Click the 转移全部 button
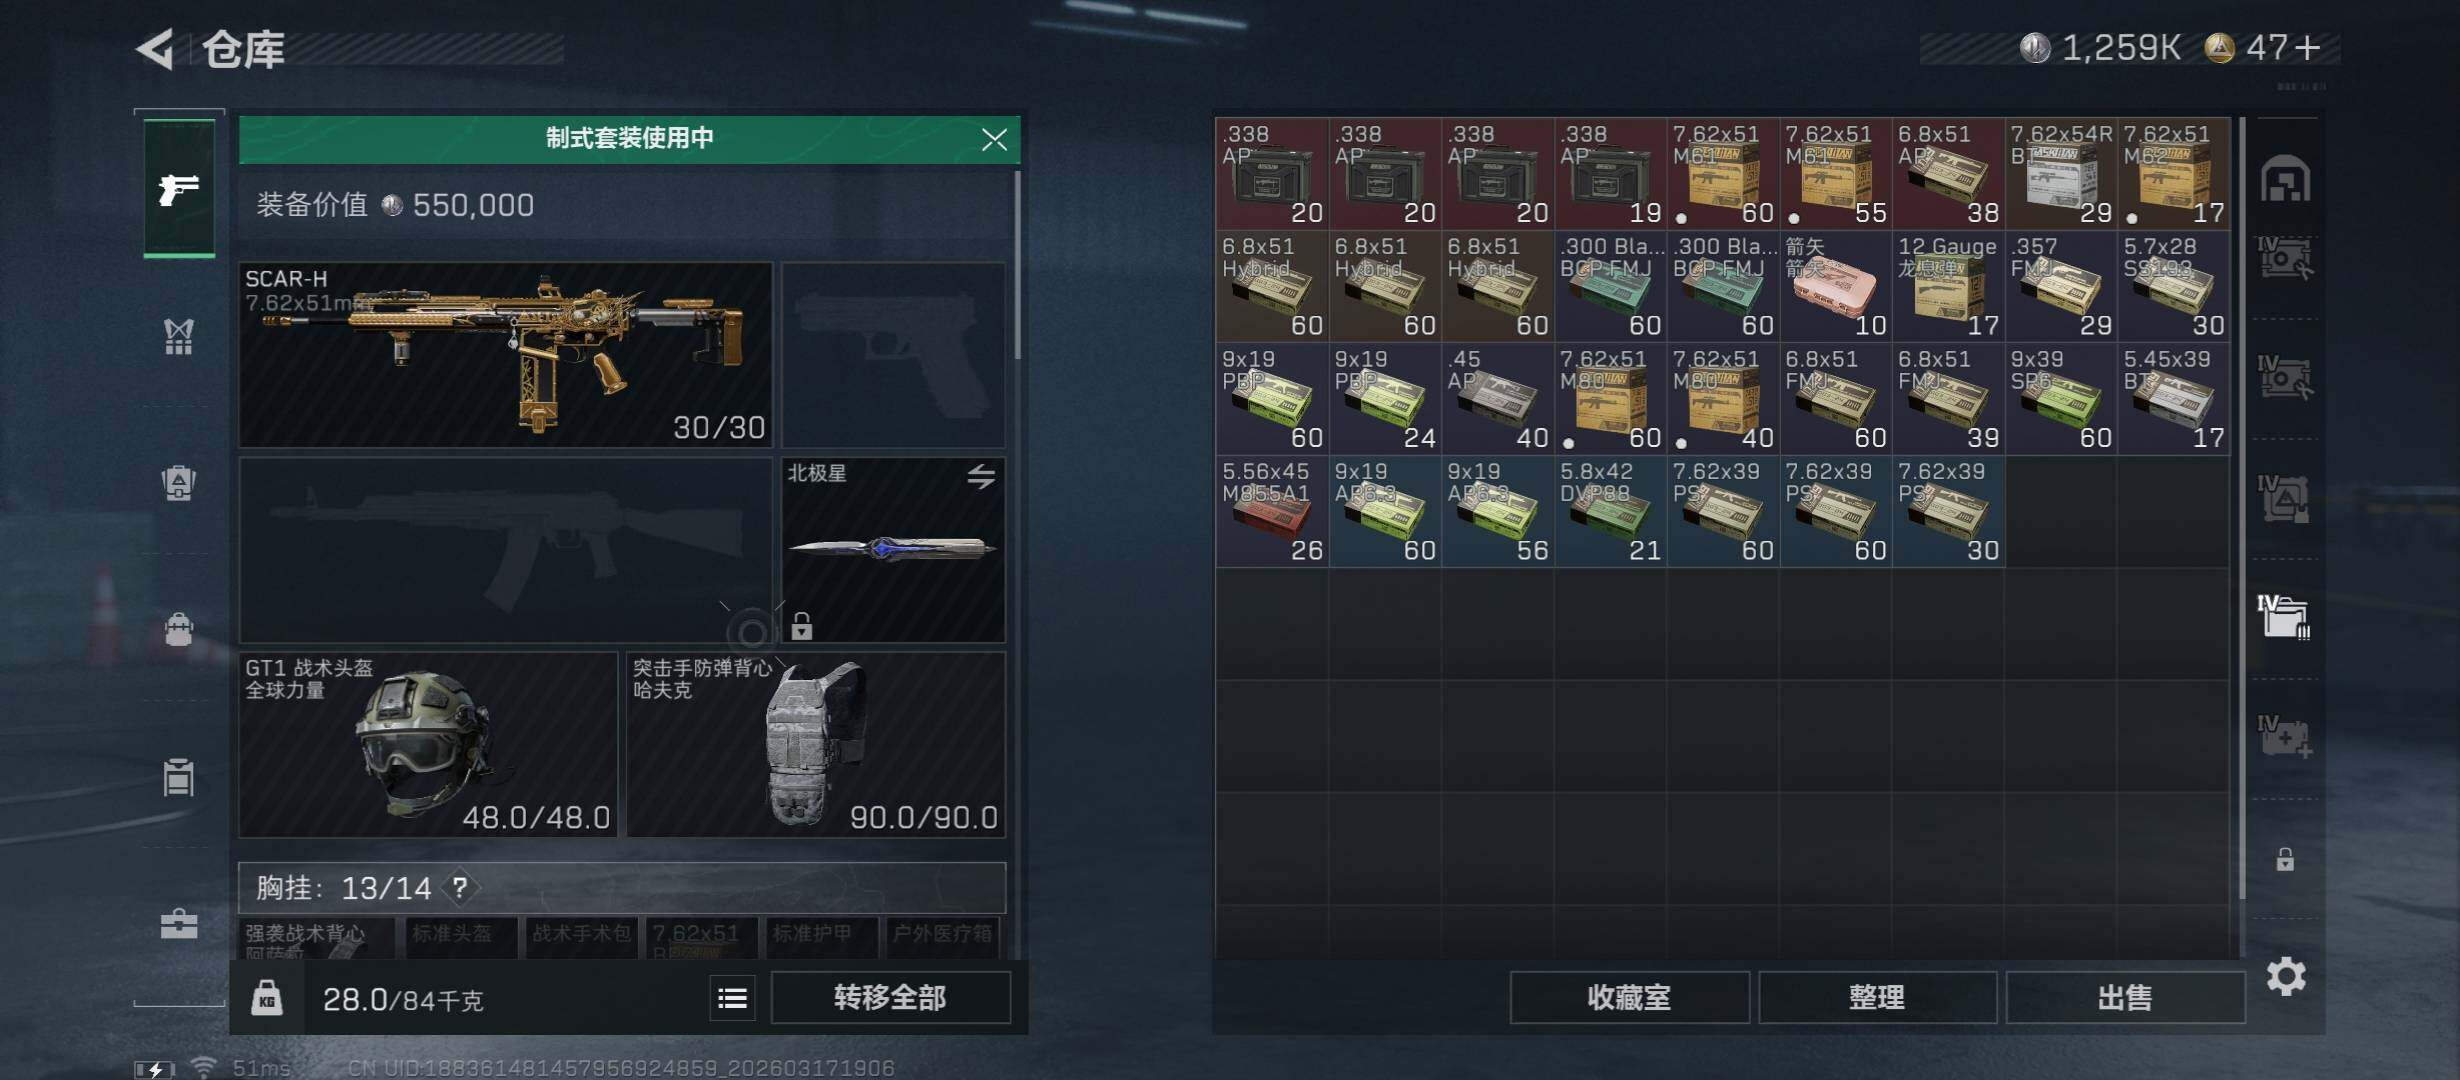Screen dimensions: 2460x1080 [x=890, y=998]
